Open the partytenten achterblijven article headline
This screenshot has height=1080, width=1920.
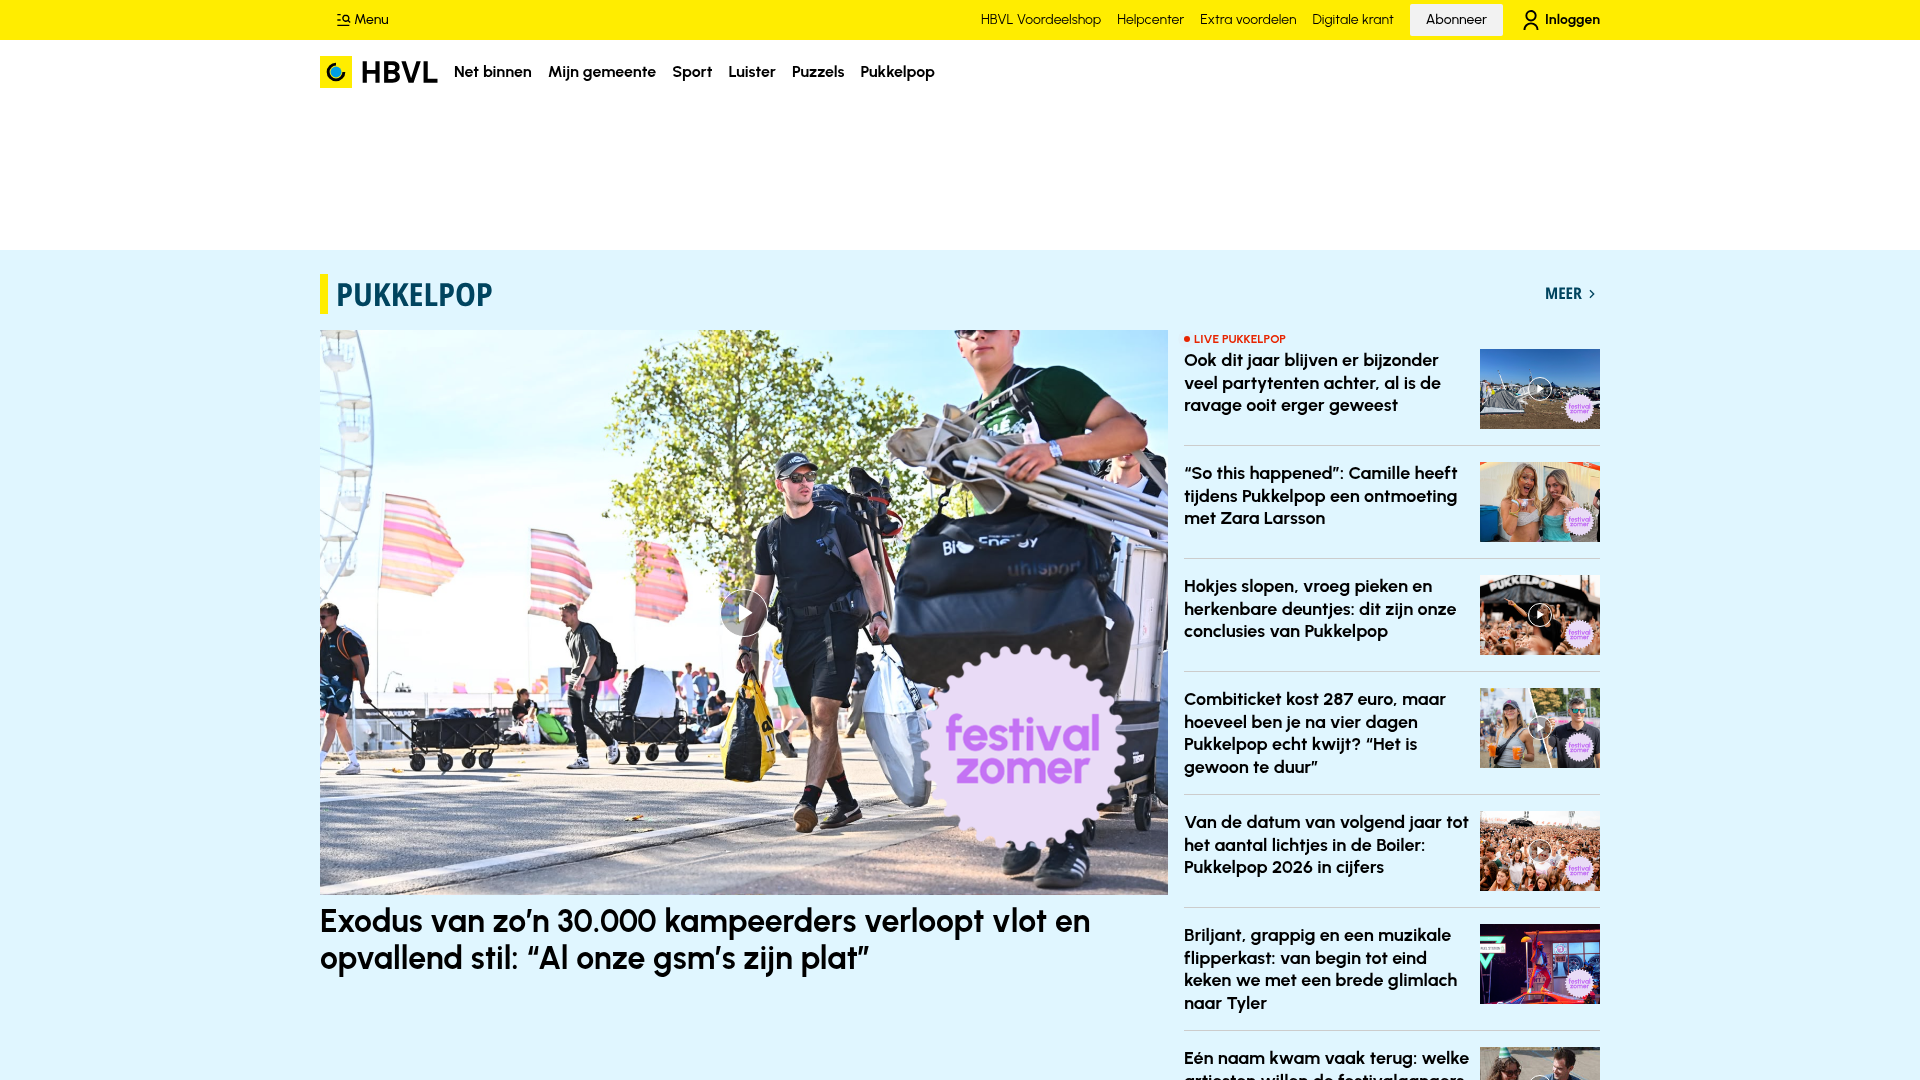click(1312, 383)
